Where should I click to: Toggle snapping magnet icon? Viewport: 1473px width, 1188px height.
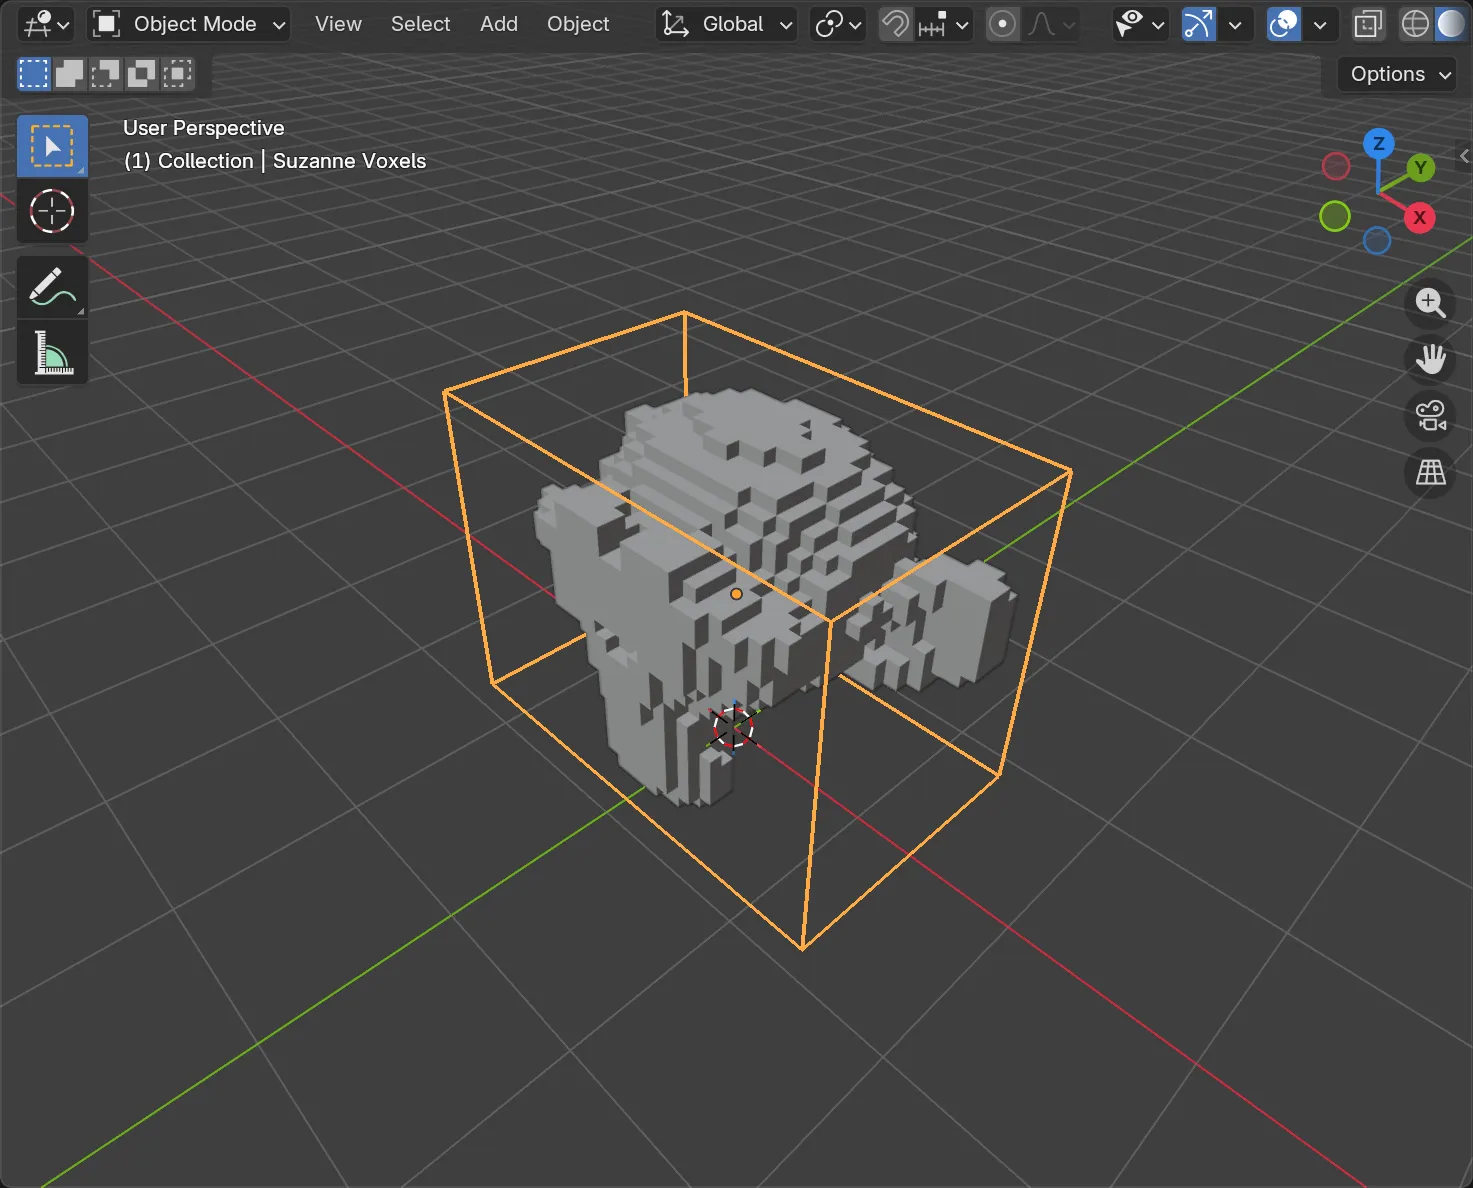[x=895, y=24]
